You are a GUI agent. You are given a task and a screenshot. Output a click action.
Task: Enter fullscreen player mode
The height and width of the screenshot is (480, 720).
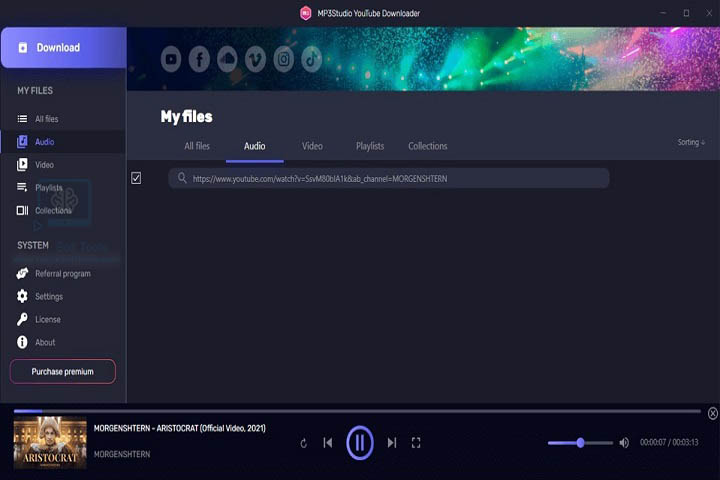[416, 443]
